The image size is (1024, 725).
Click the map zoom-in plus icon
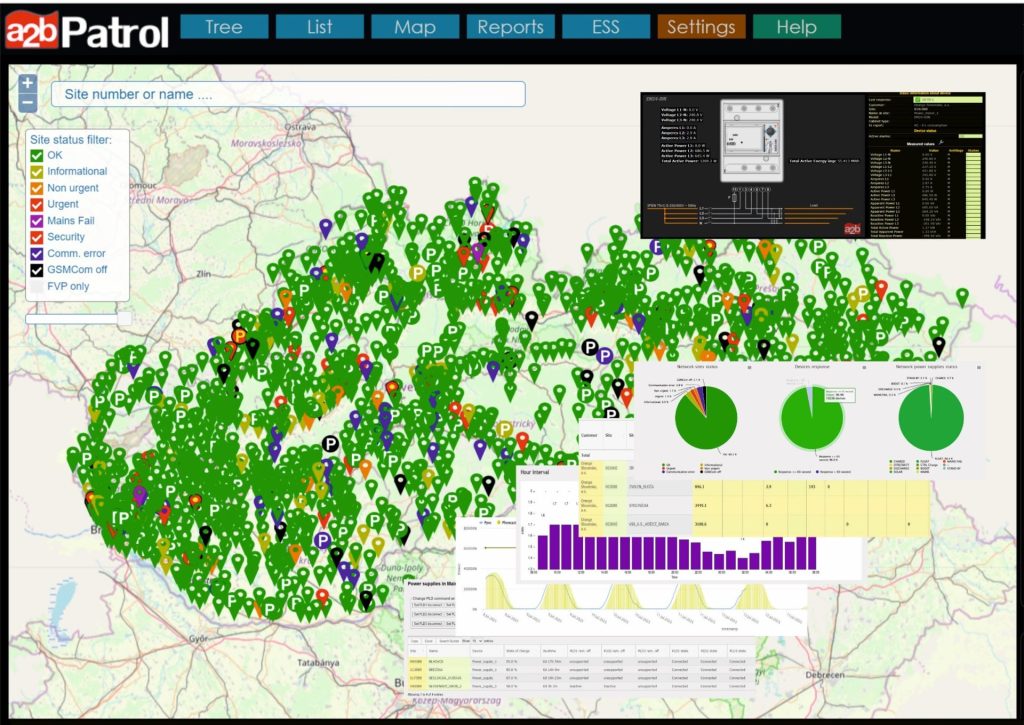(x=26, y=81)
